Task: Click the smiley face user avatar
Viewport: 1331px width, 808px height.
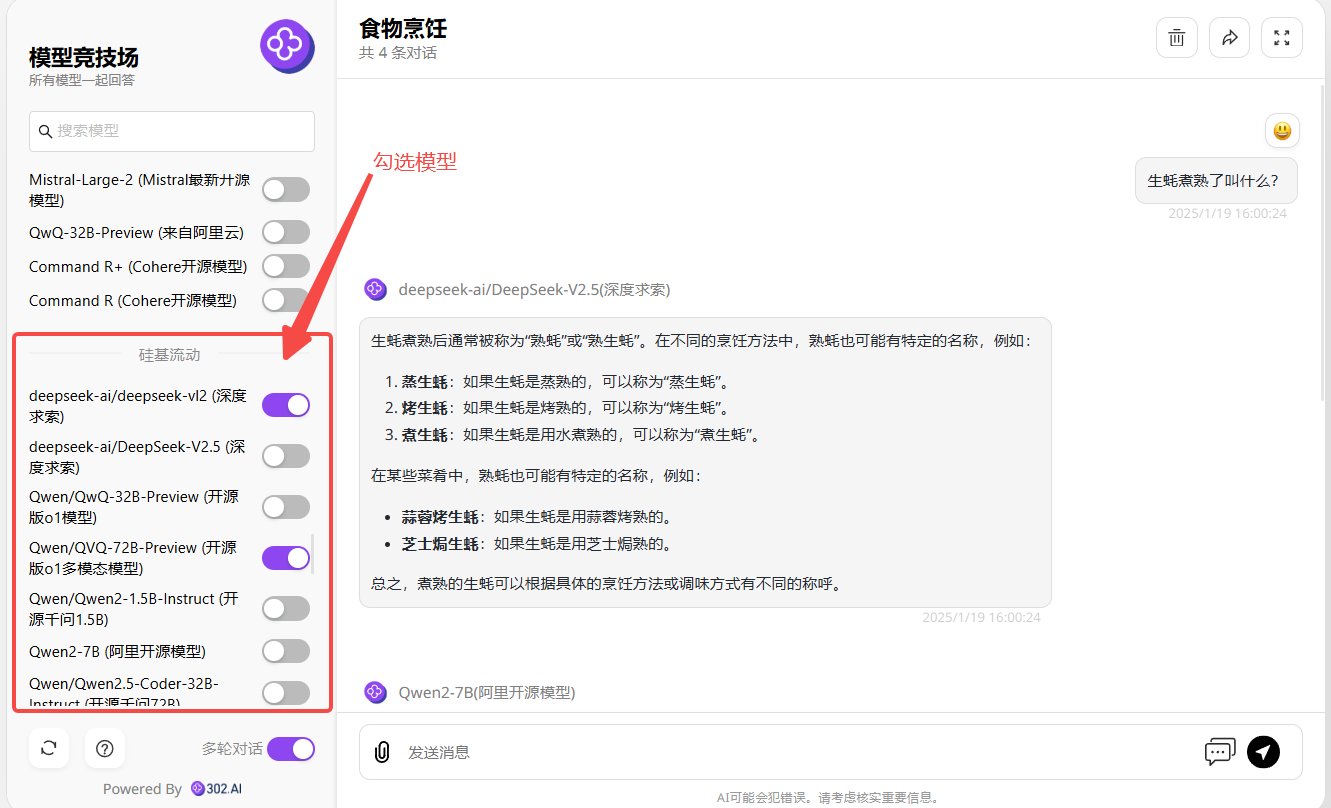Action: 1281,130
